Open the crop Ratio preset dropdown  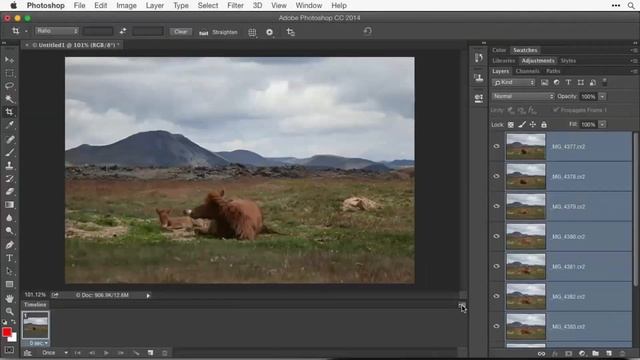(x=57, y=31)
